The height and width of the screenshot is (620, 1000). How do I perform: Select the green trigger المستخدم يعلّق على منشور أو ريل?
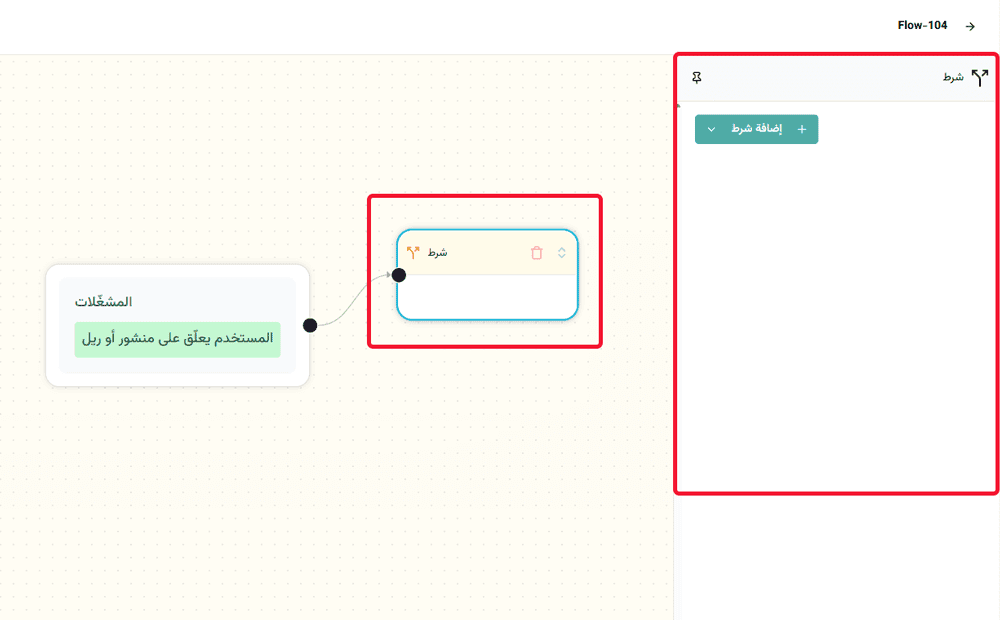tap(177, 339)
